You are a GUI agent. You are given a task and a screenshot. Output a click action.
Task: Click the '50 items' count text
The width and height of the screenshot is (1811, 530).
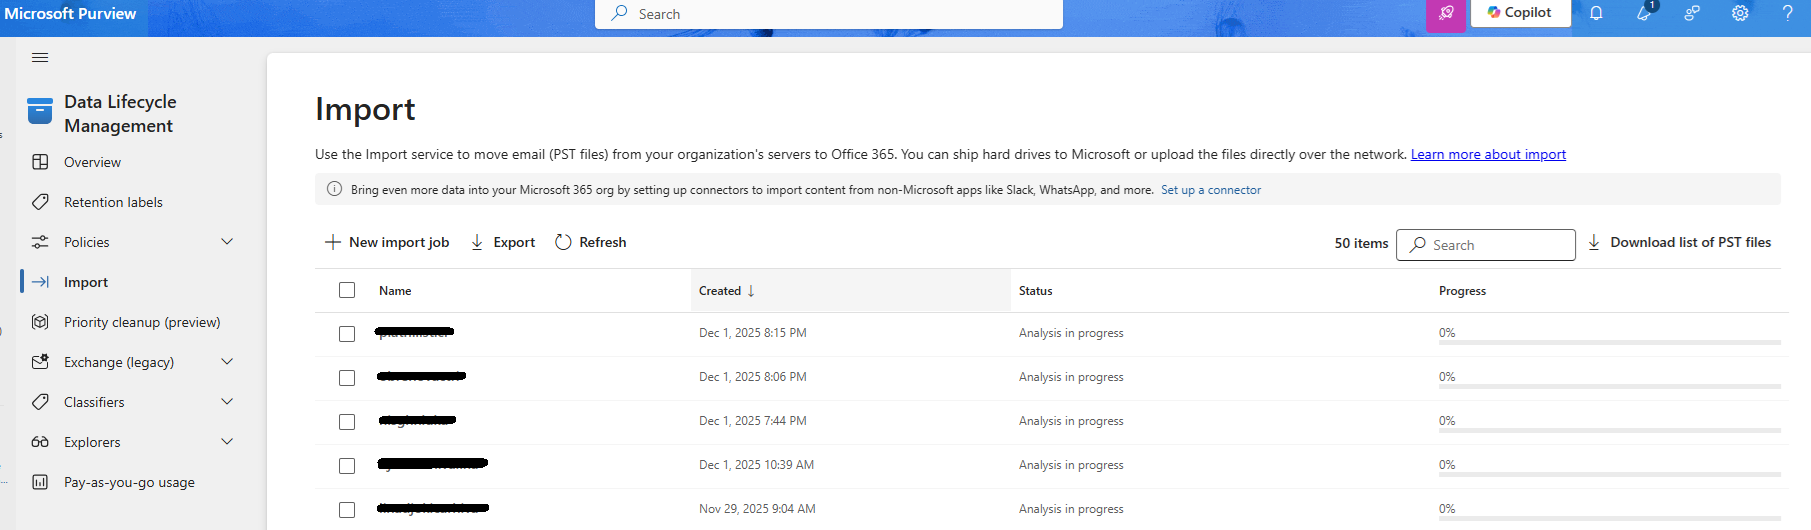click(1361, 243)
